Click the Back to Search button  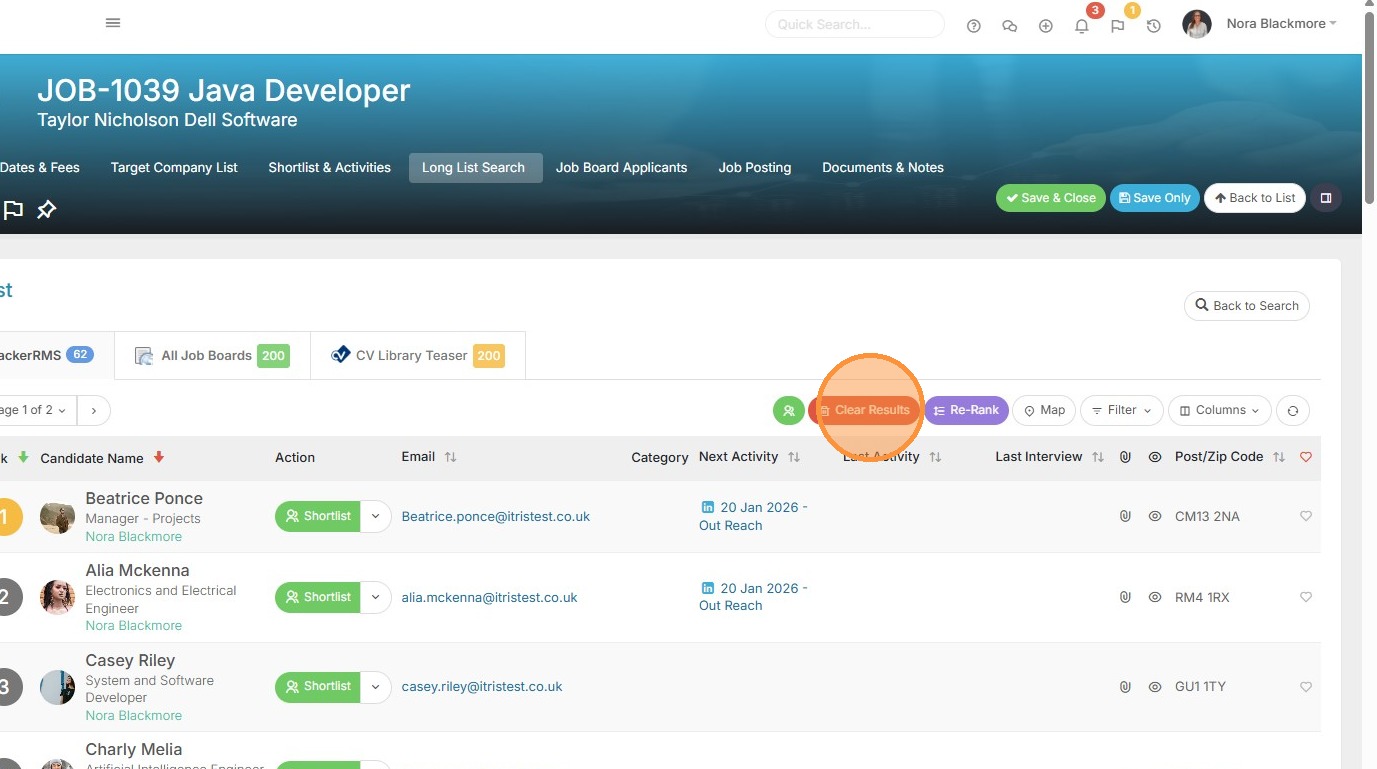[x=1247, y=306]
